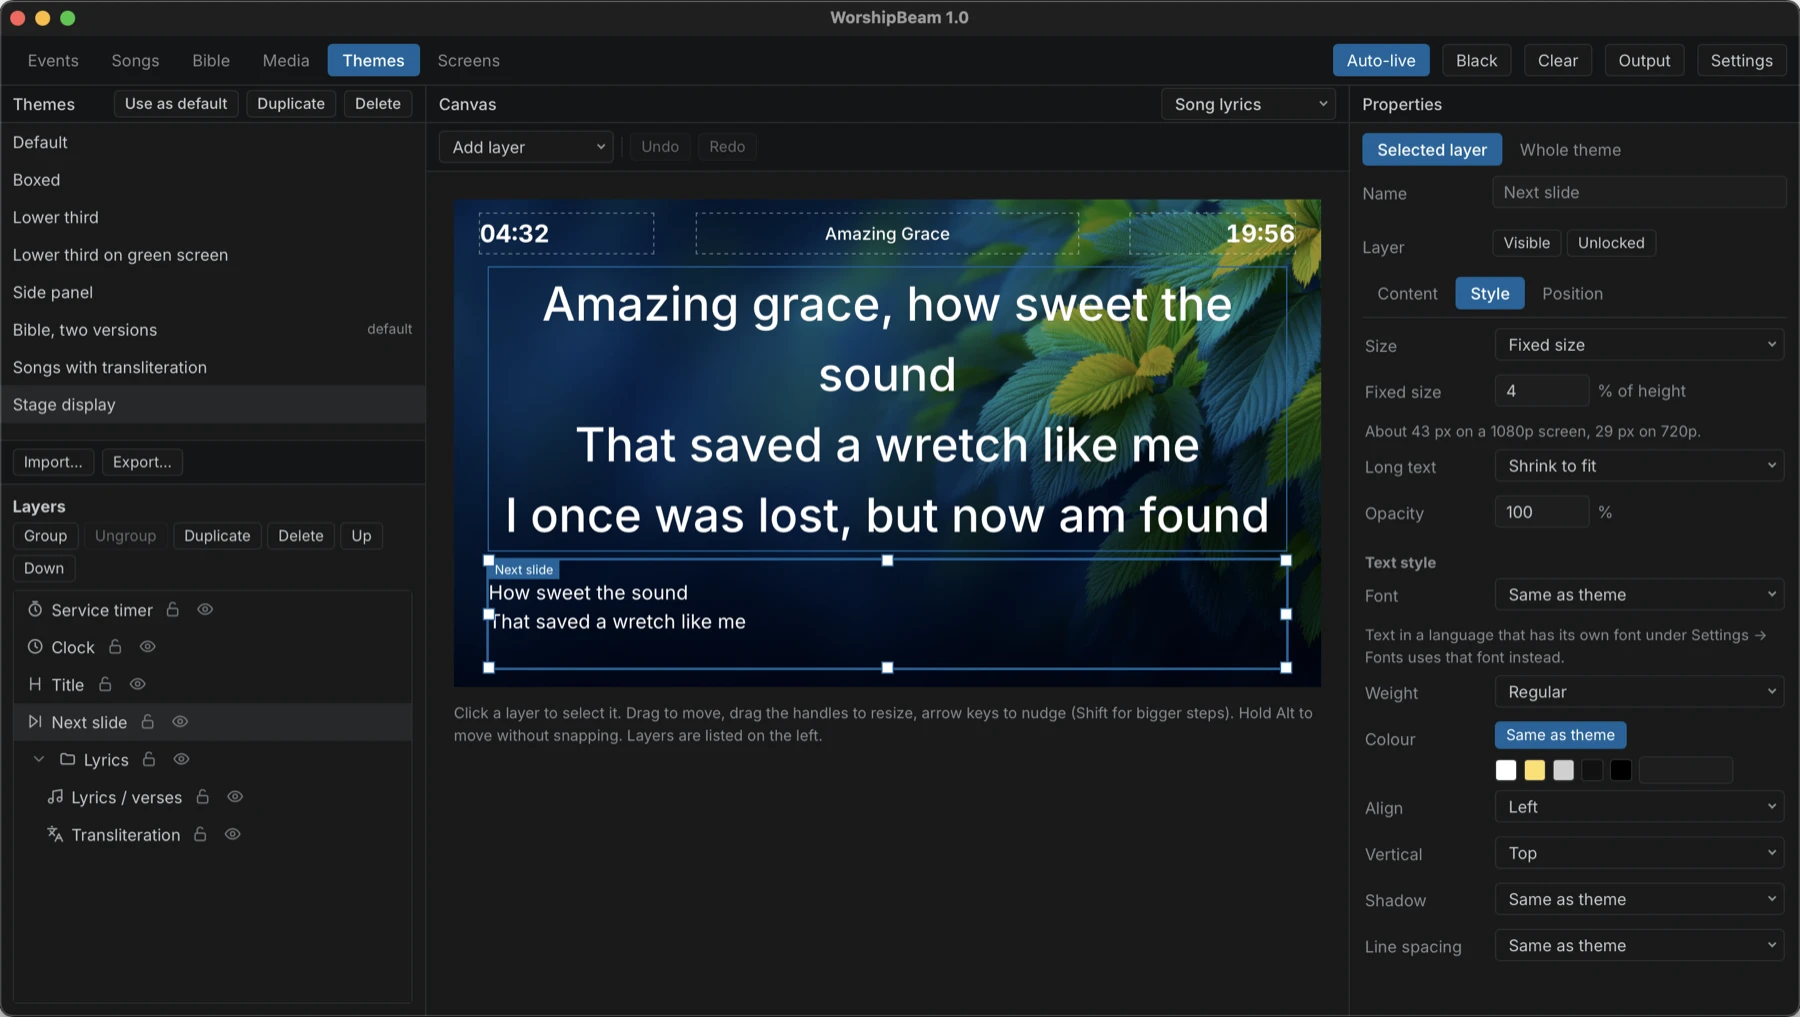Lock the Next slide layer via padlock icon
The image size is (1800, 1017).
pos(148,722)
